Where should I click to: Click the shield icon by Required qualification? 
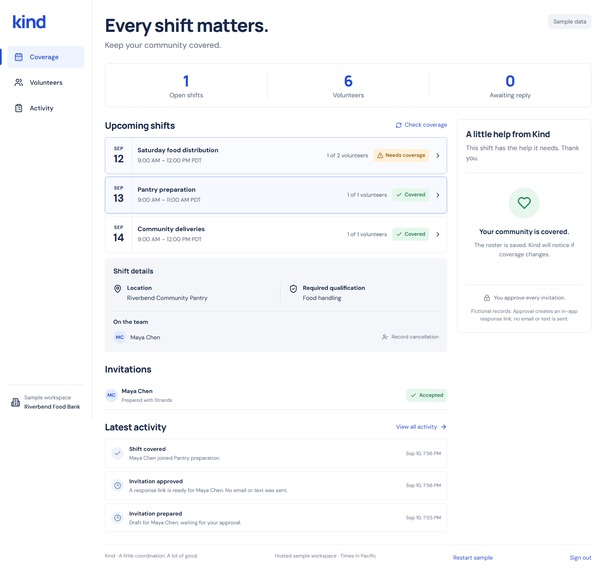293,289
